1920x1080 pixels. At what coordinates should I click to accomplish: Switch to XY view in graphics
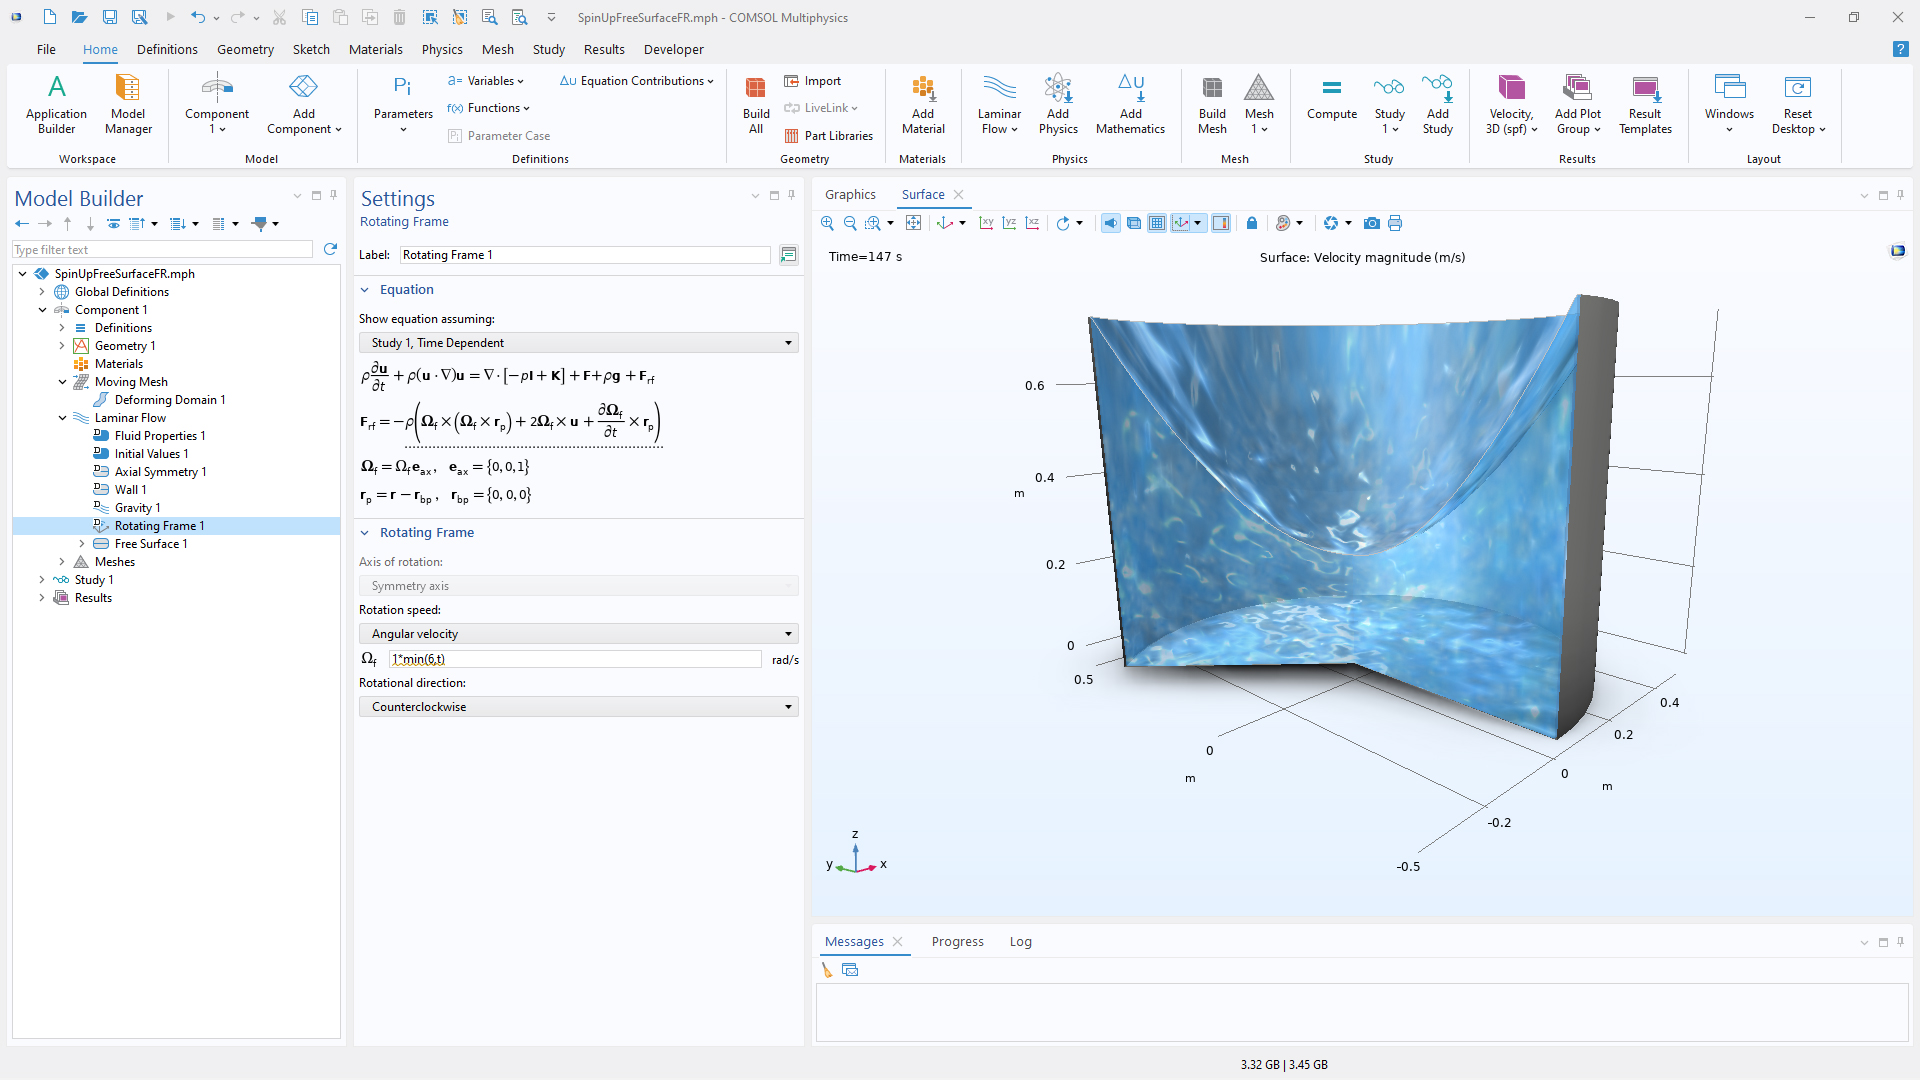(x=986, y=223)
